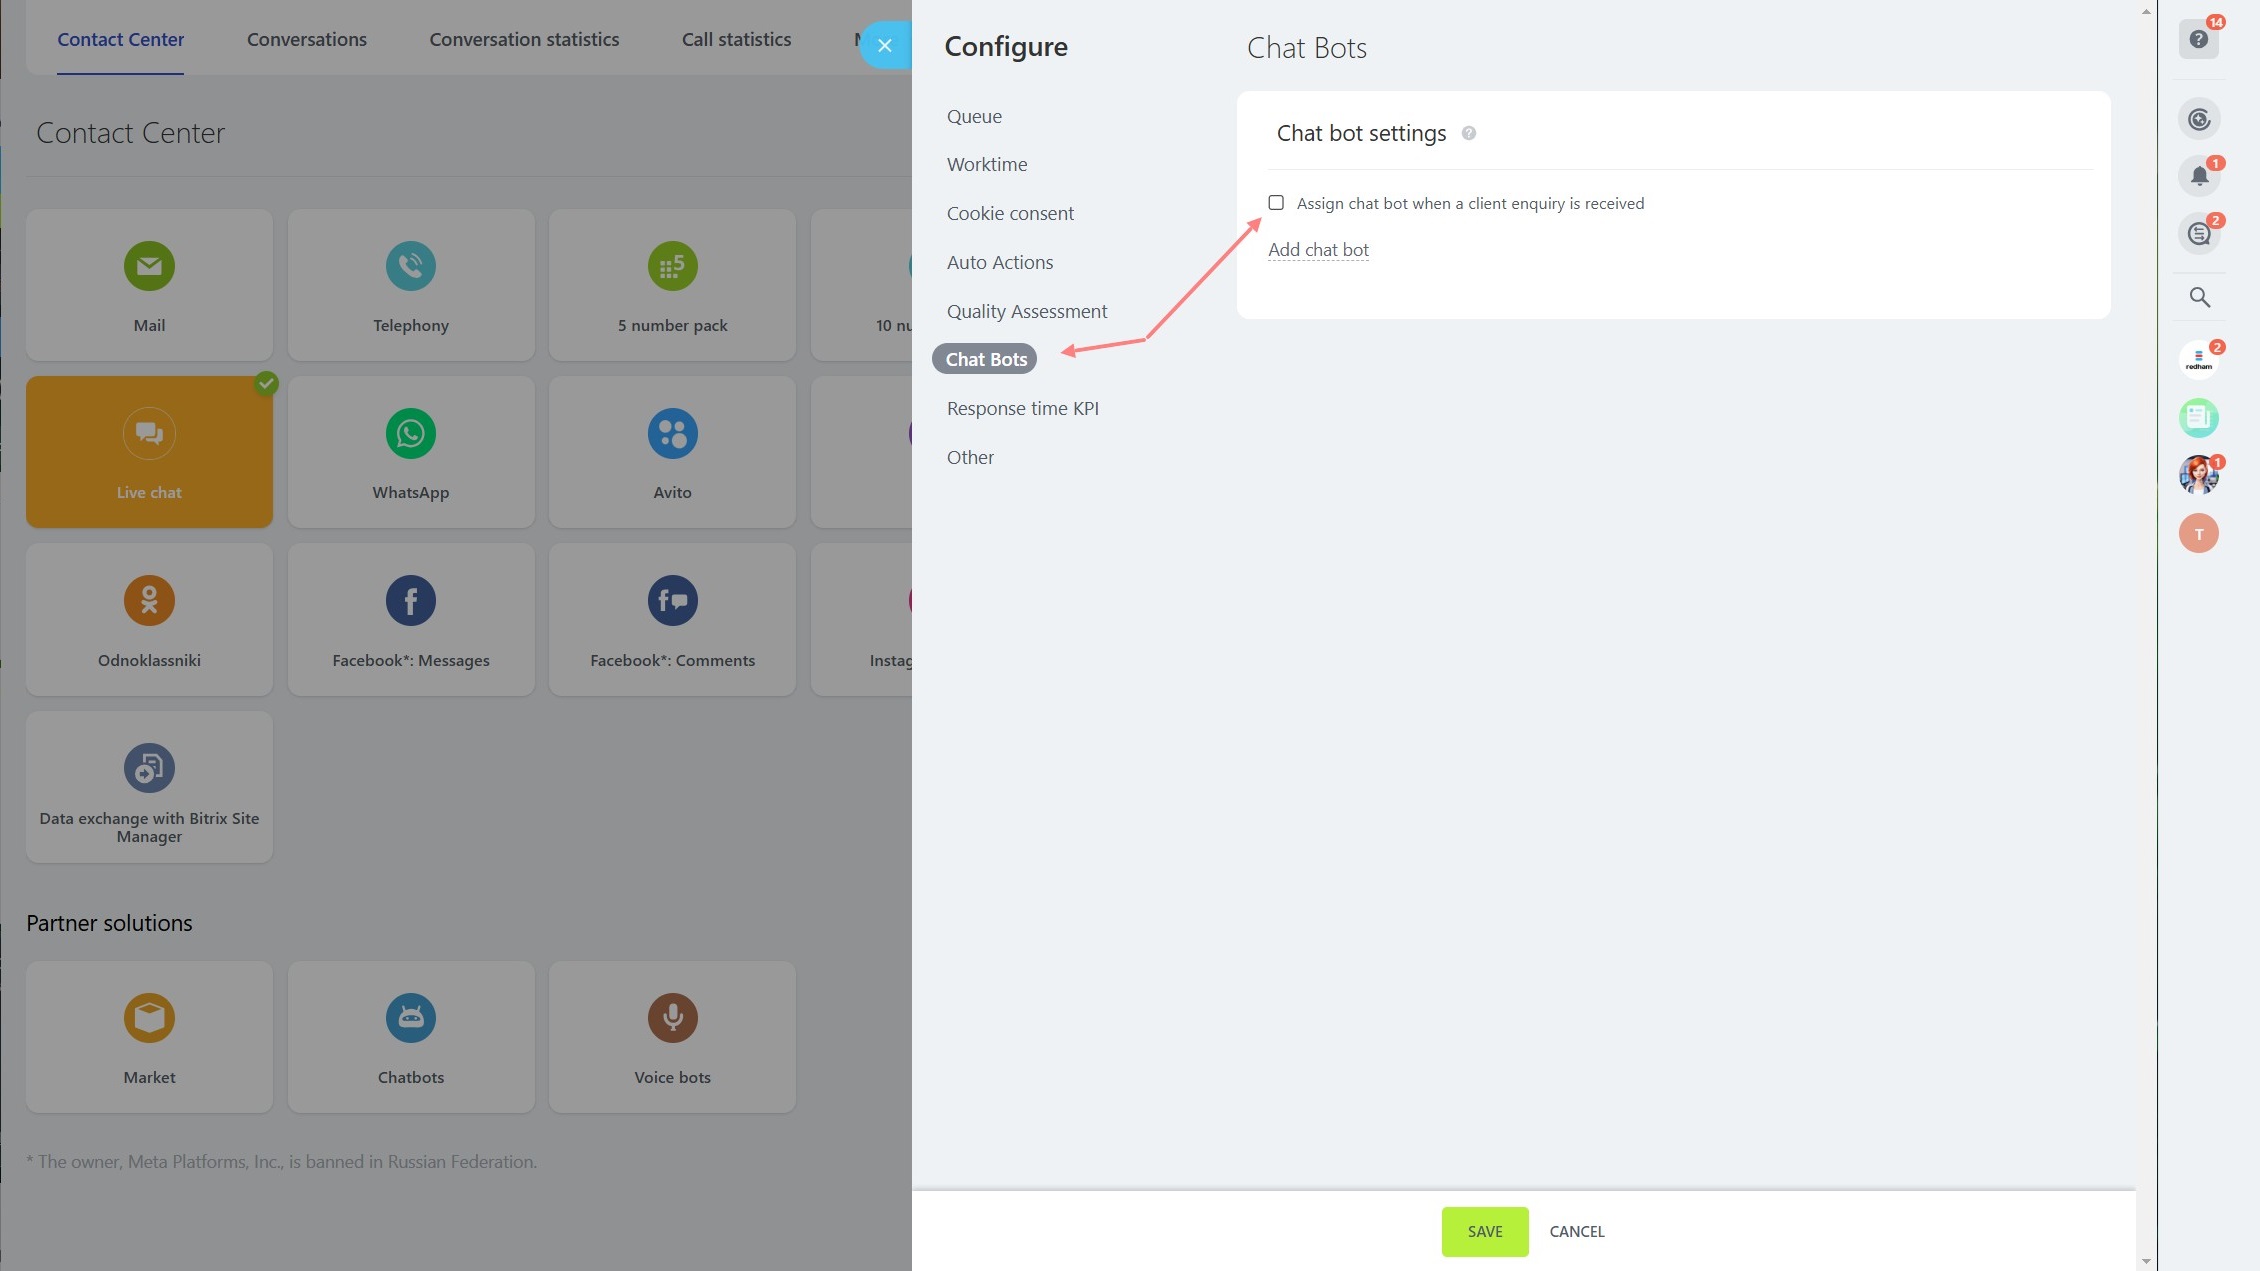Click the Add chat bot link

1318,250
